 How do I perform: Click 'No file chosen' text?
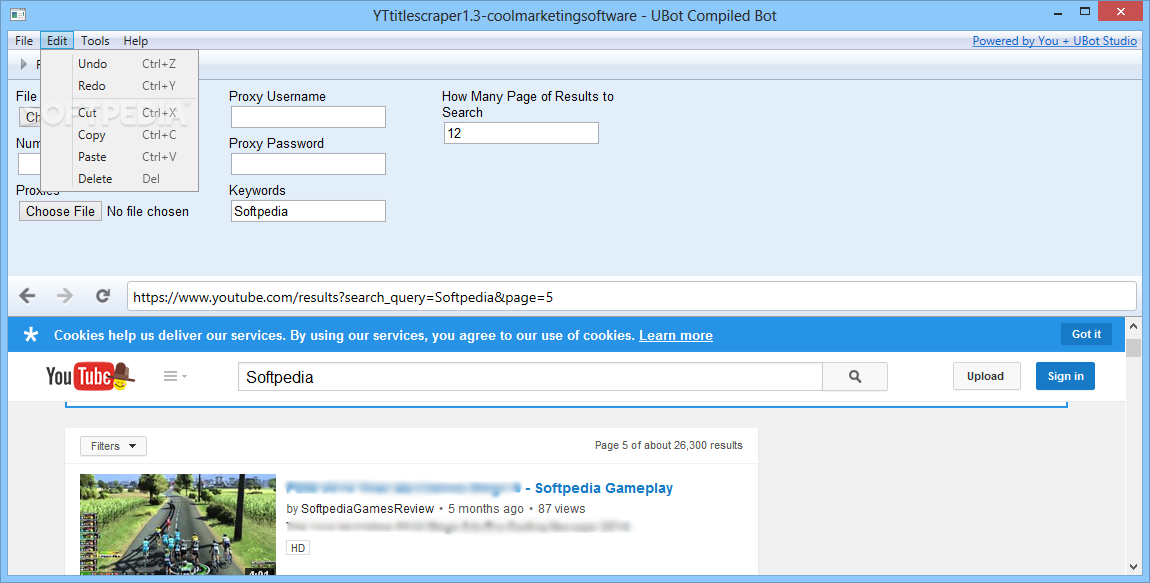point(147,211)
